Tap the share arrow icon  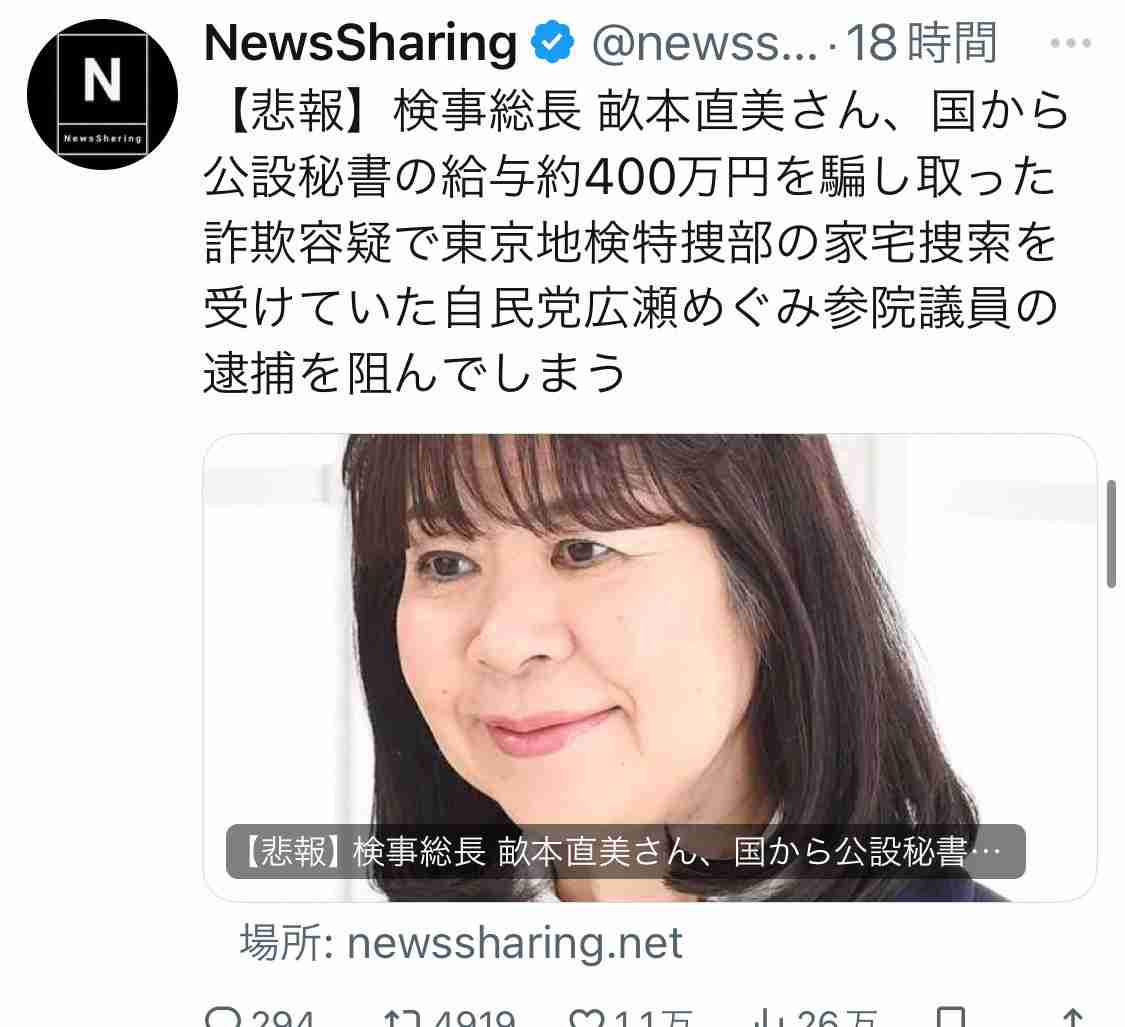coord(1072,1018)
